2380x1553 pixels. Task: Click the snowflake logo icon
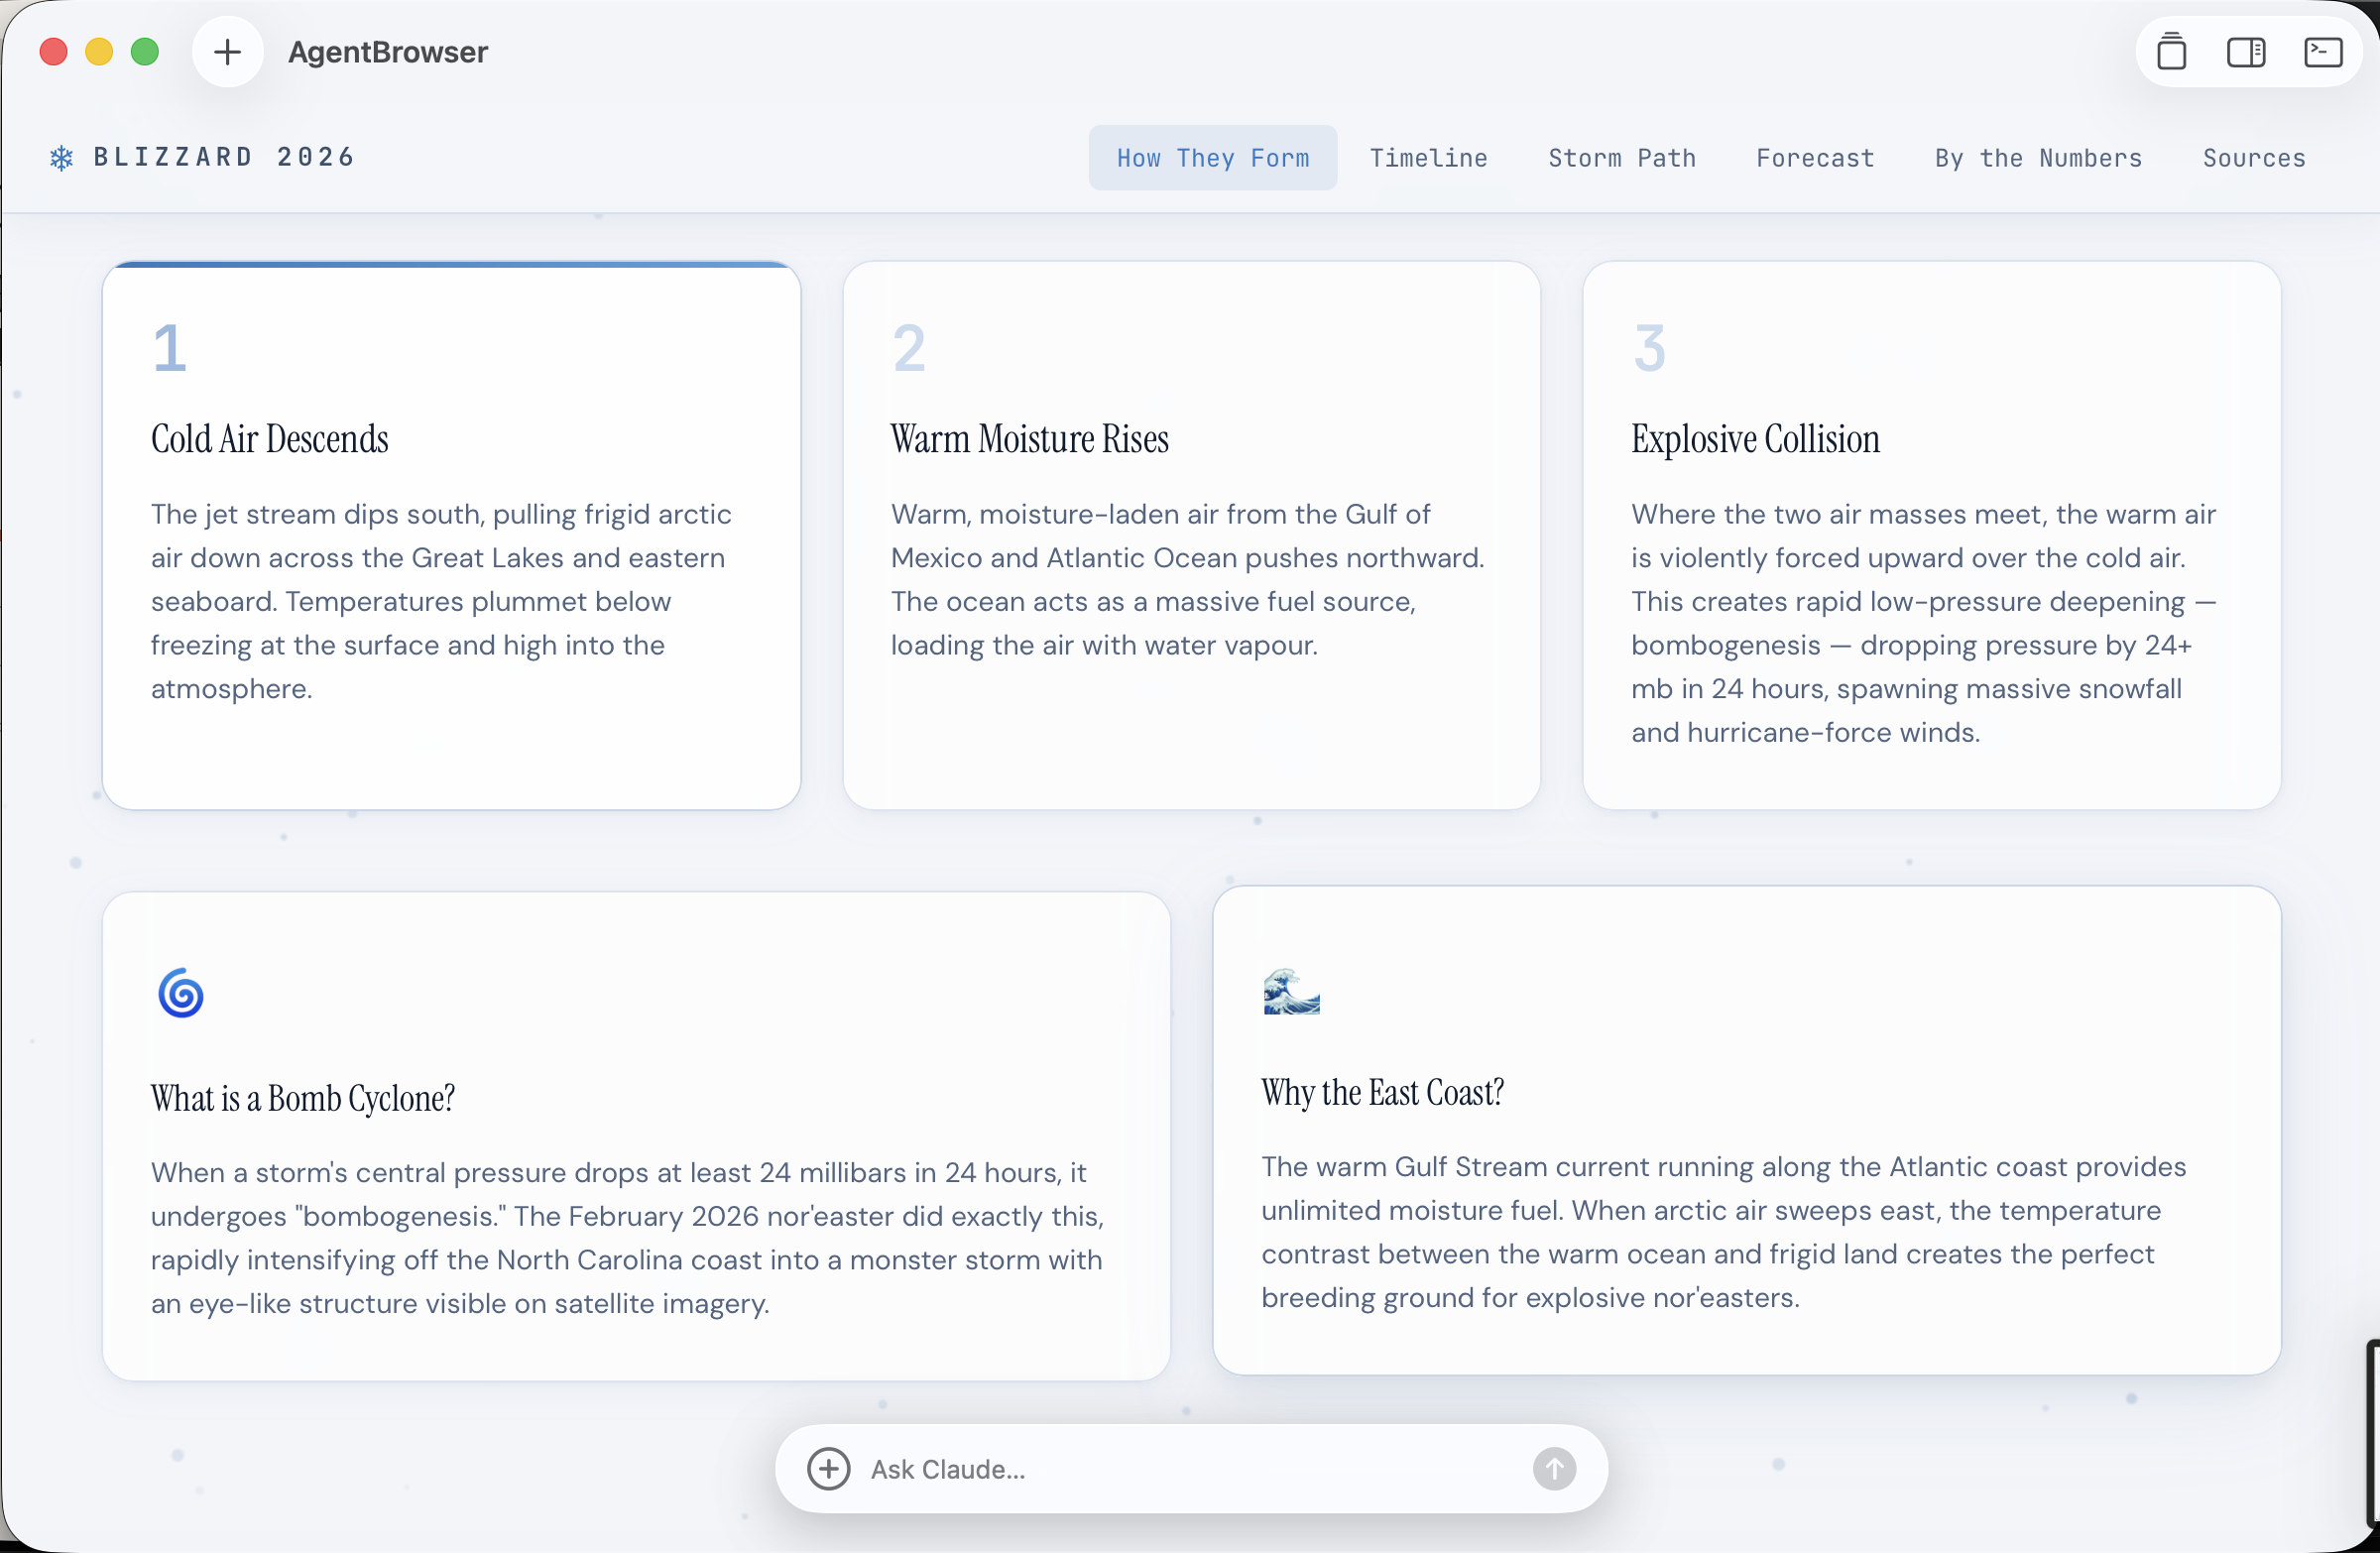click(x=62, y=158)
